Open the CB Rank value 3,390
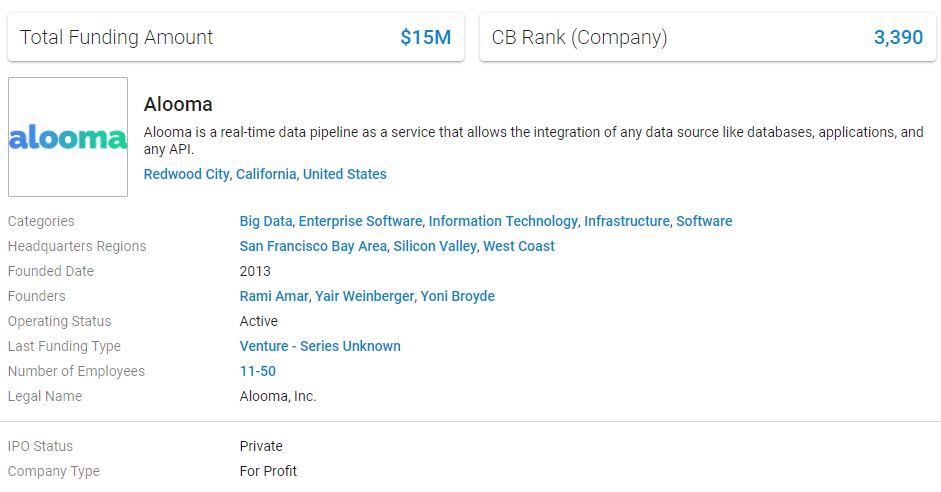 pos(898,37)
